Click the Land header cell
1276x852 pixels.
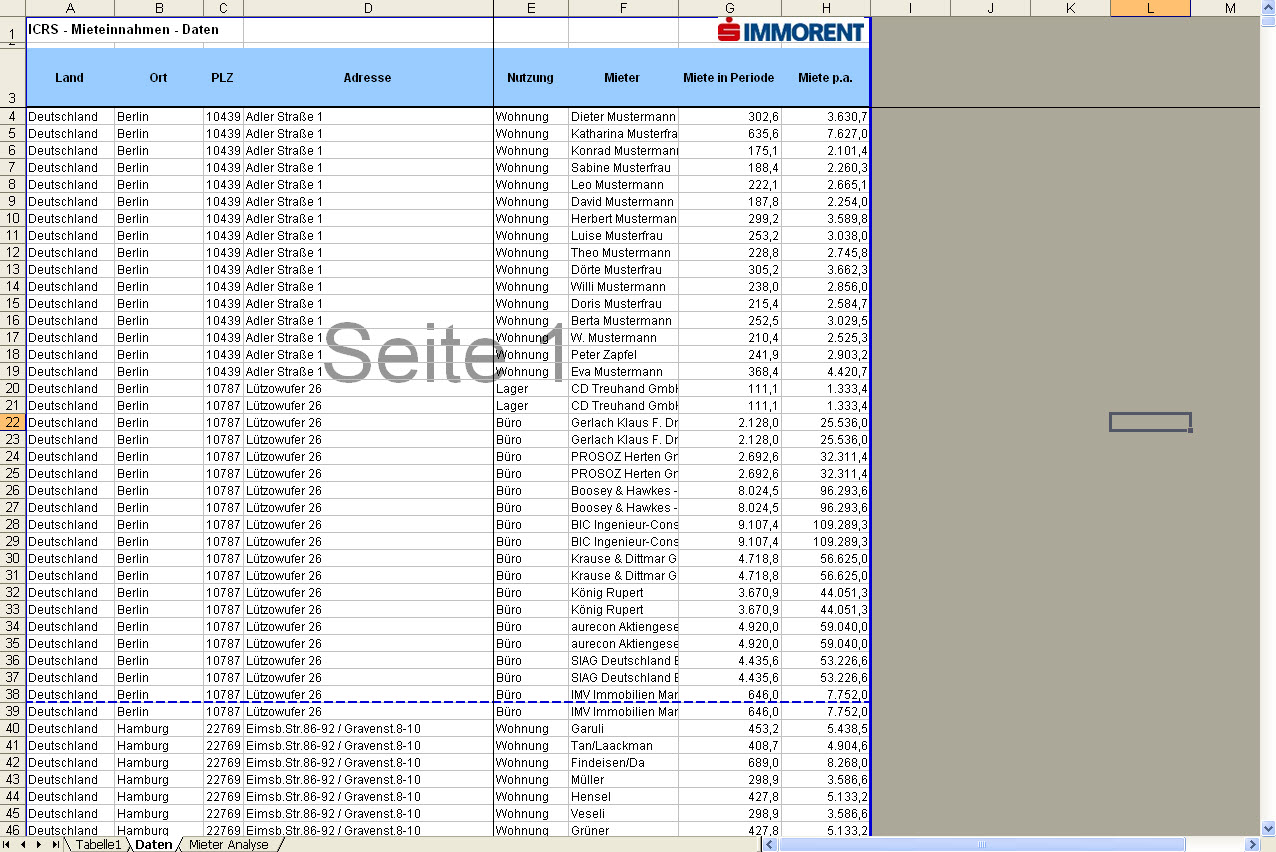pyautogui.click(x=70, y=78)
